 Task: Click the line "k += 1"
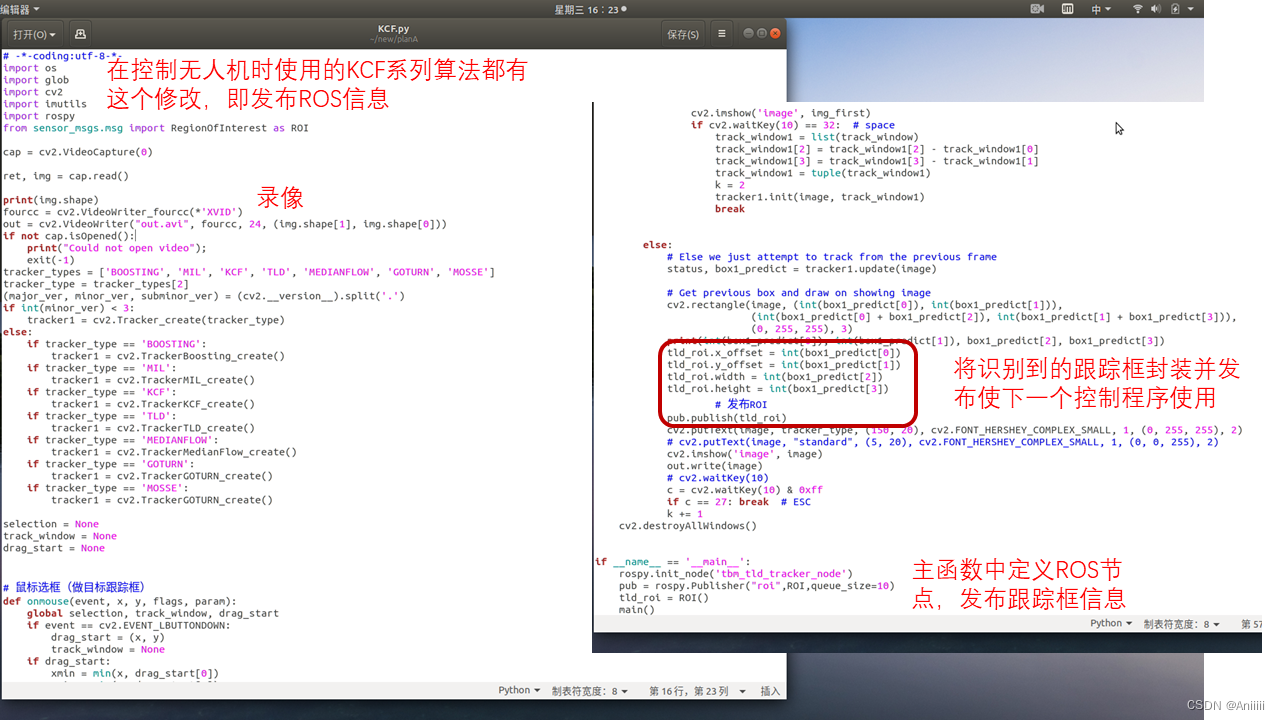click(685, 514)
